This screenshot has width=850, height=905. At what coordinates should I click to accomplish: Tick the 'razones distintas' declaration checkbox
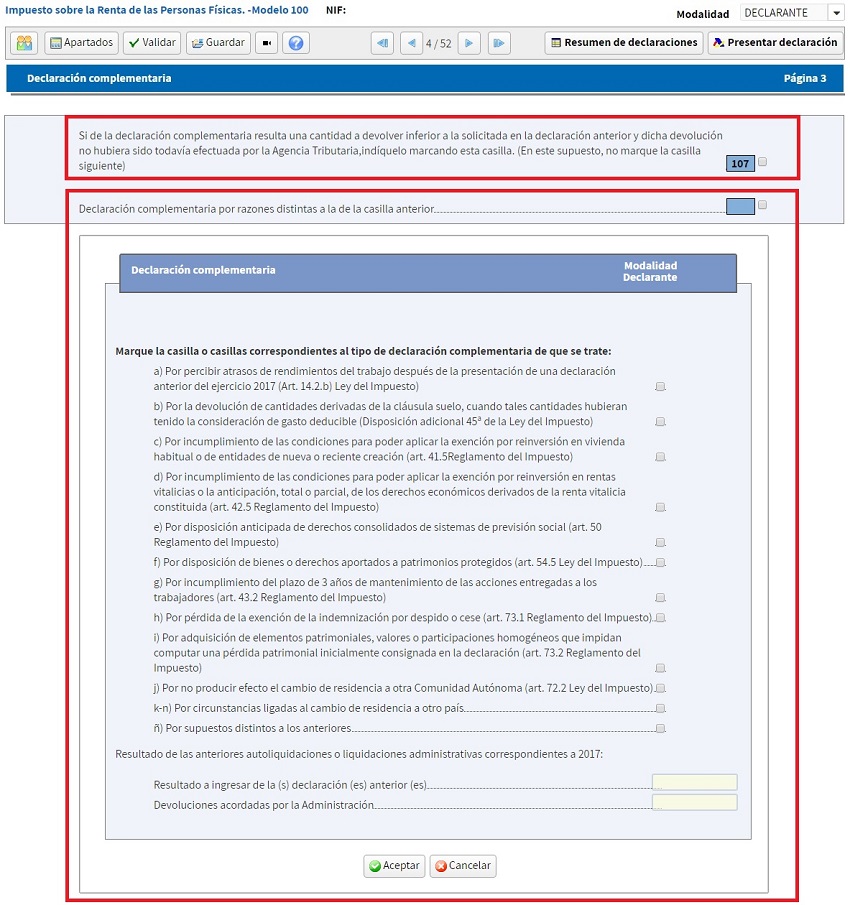(762, 205)
